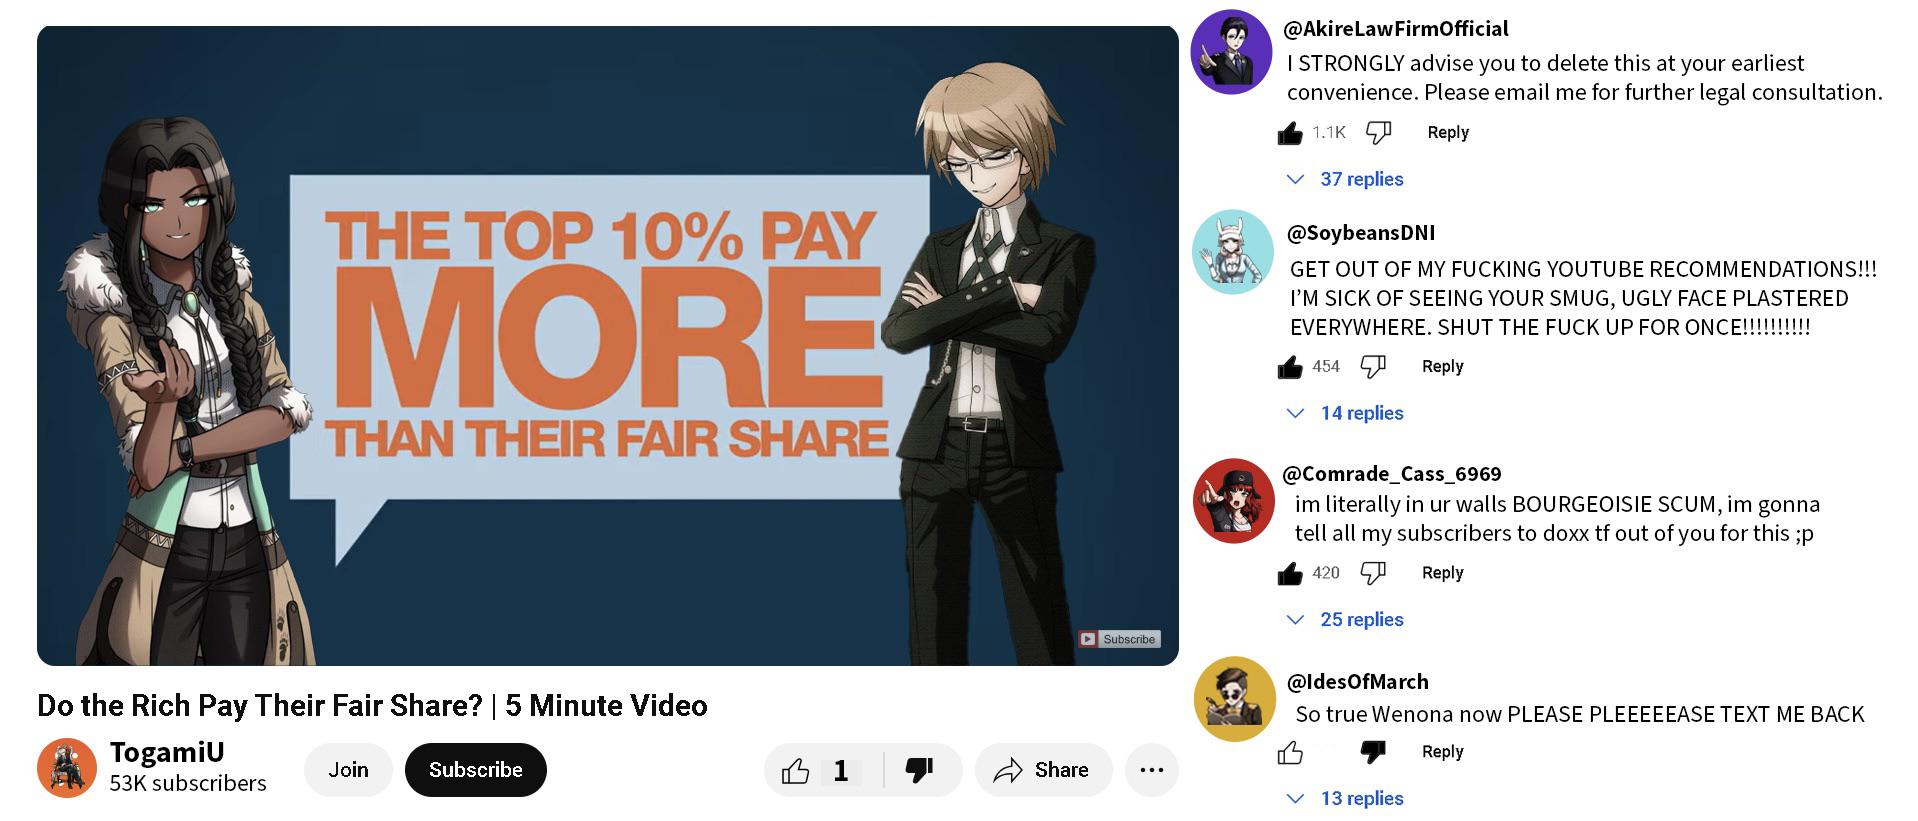Expand the 14 replies thread
This screenshot has width=1918, height=821.
1345,413
